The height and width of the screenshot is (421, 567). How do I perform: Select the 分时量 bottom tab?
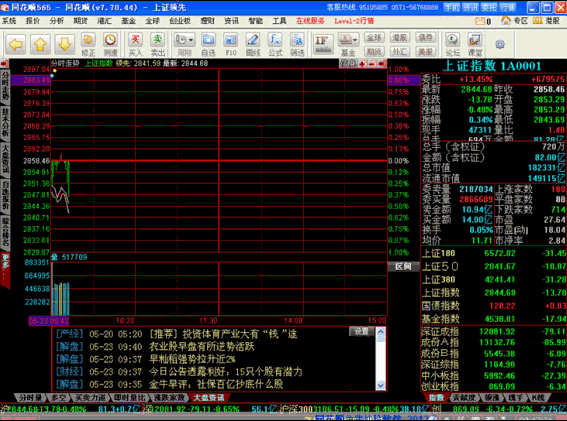[30, 397]
